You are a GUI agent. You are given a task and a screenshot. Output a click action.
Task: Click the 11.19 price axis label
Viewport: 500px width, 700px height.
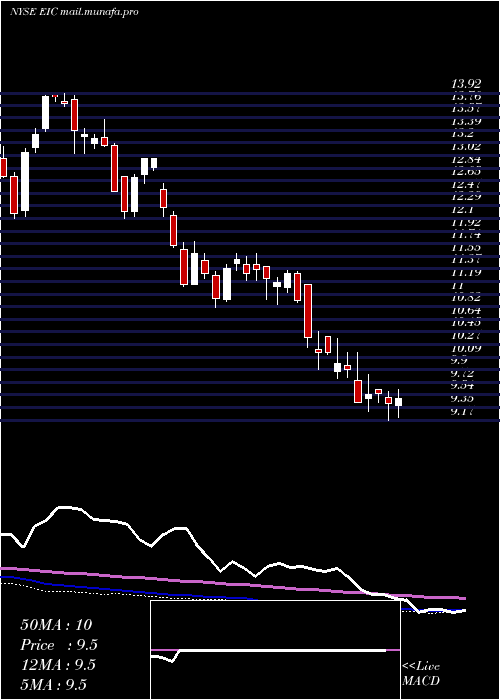click(x=466, y=272)
